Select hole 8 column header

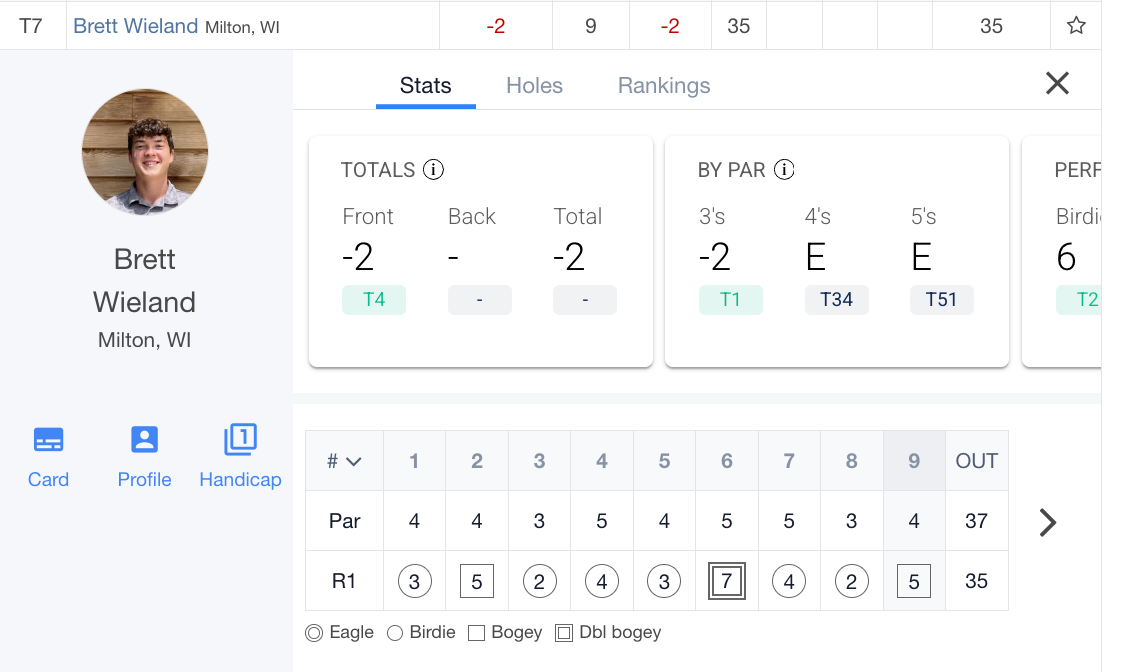[852, 461]
